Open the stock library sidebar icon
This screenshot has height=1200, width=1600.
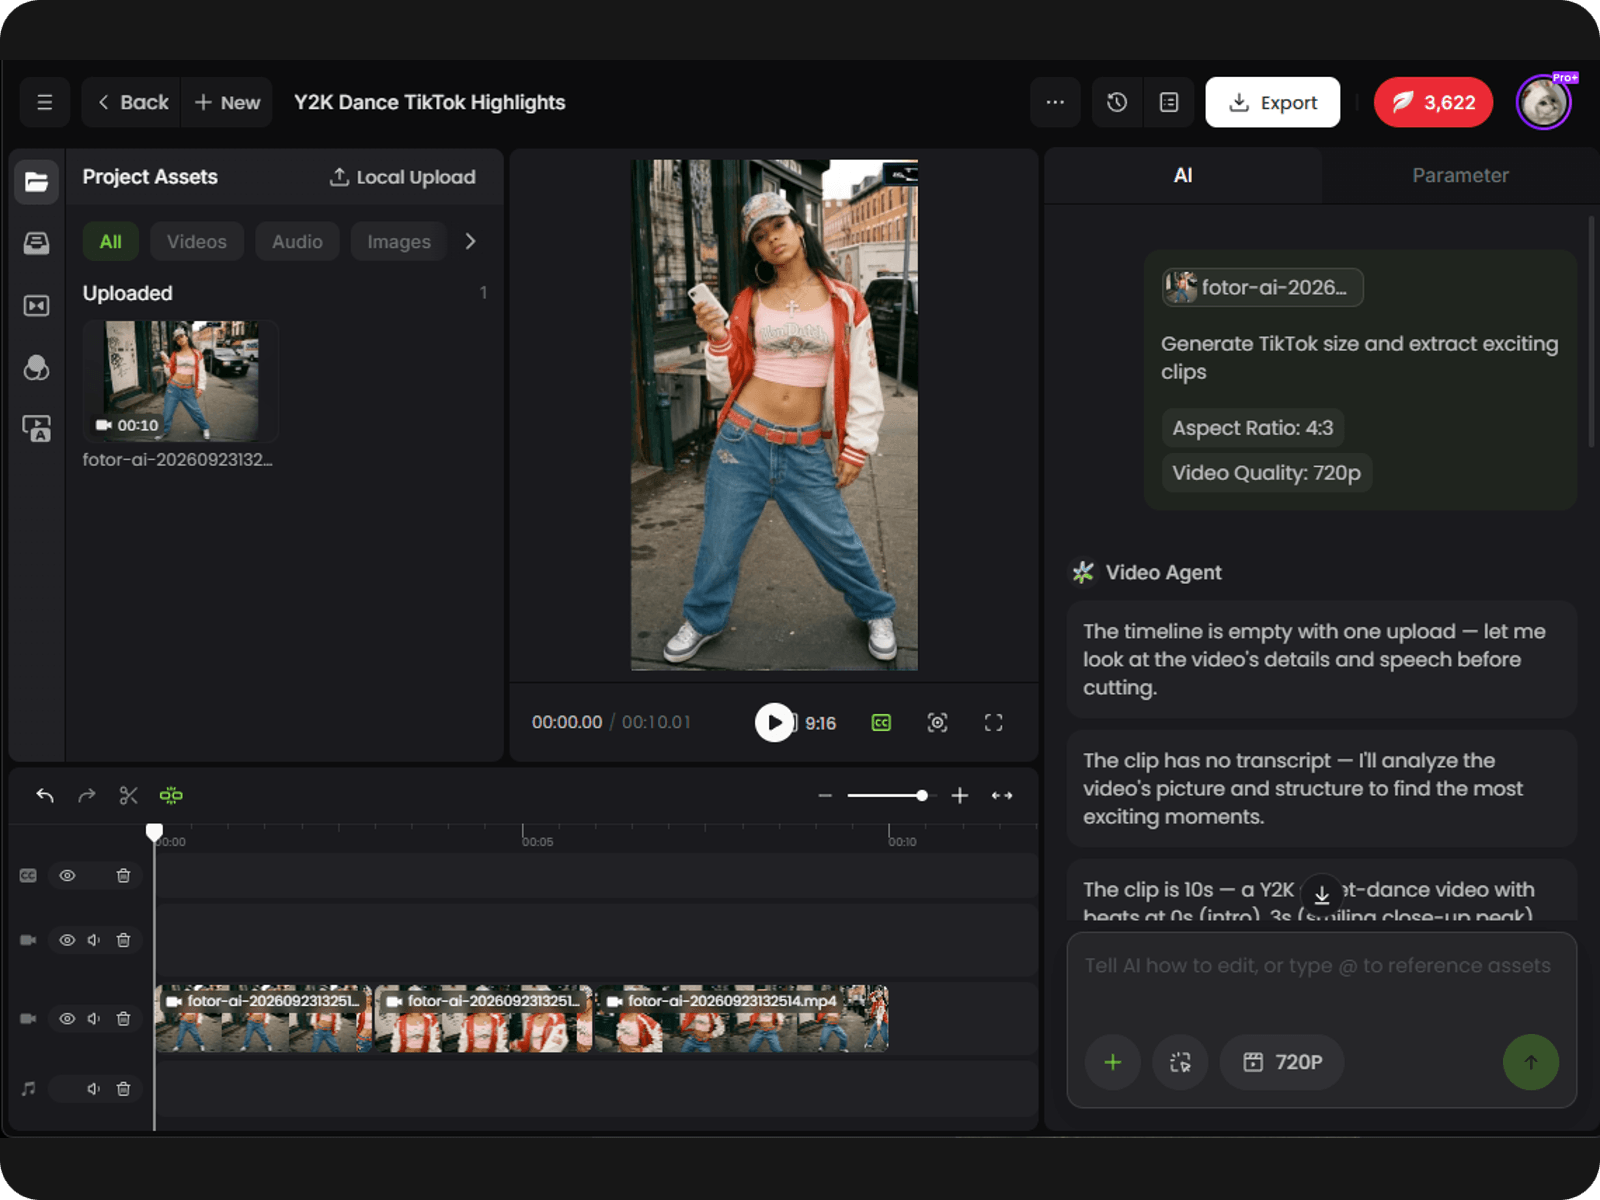36,243
